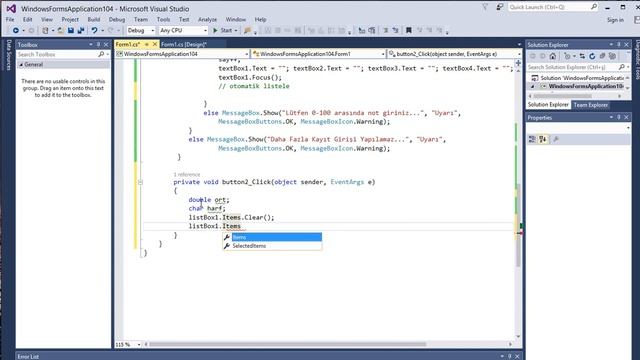Toggle the bookmark icon in the toolbar

point(409,31)
